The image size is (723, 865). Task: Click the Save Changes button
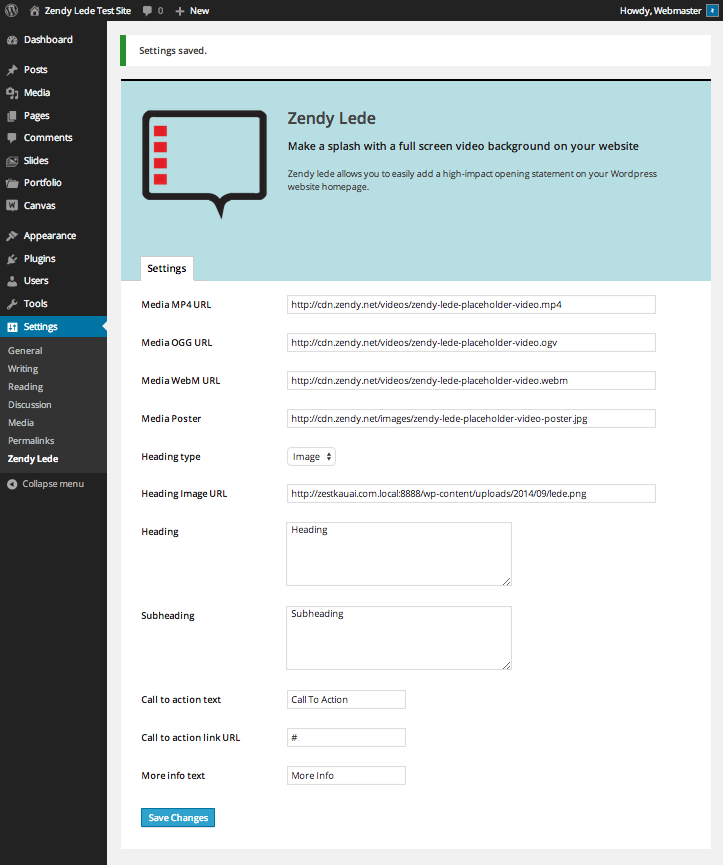coord(178,818)
